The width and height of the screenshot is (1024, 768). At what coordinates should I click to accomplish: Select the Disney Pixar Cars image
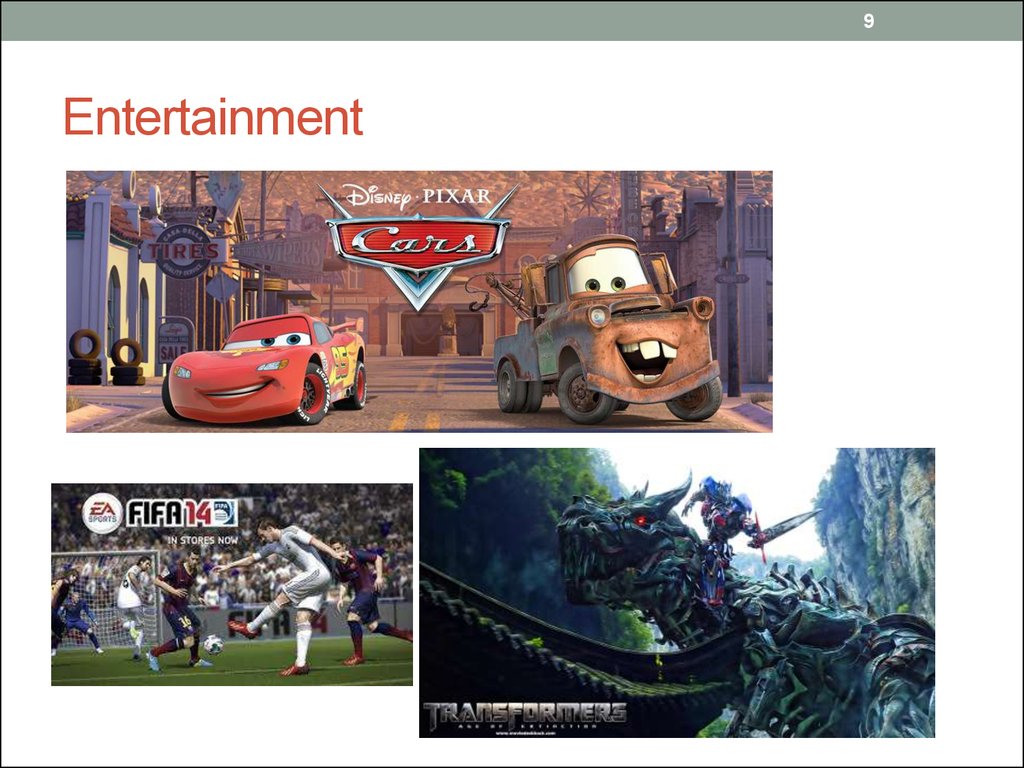pos(419,302)
